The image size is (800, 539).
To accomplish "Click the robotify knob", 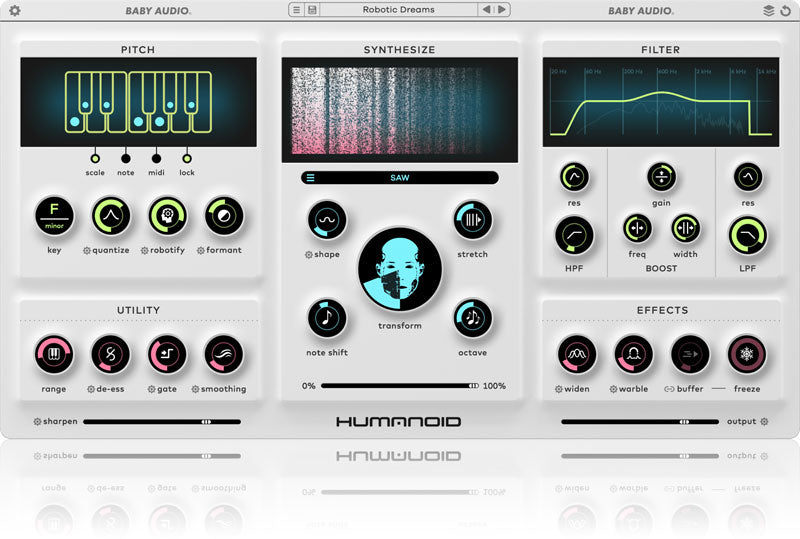I will (x=167, y=216).
